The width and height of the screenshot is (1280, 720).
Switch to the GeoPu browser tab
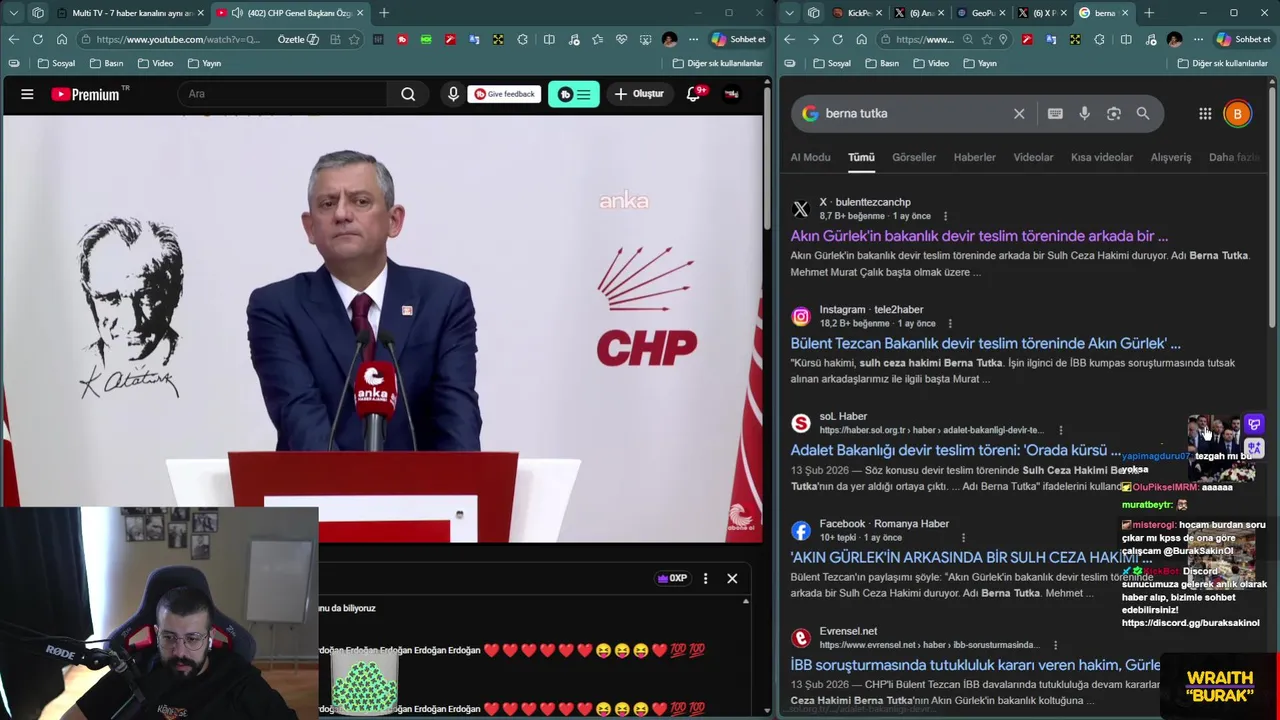point(982,13)
